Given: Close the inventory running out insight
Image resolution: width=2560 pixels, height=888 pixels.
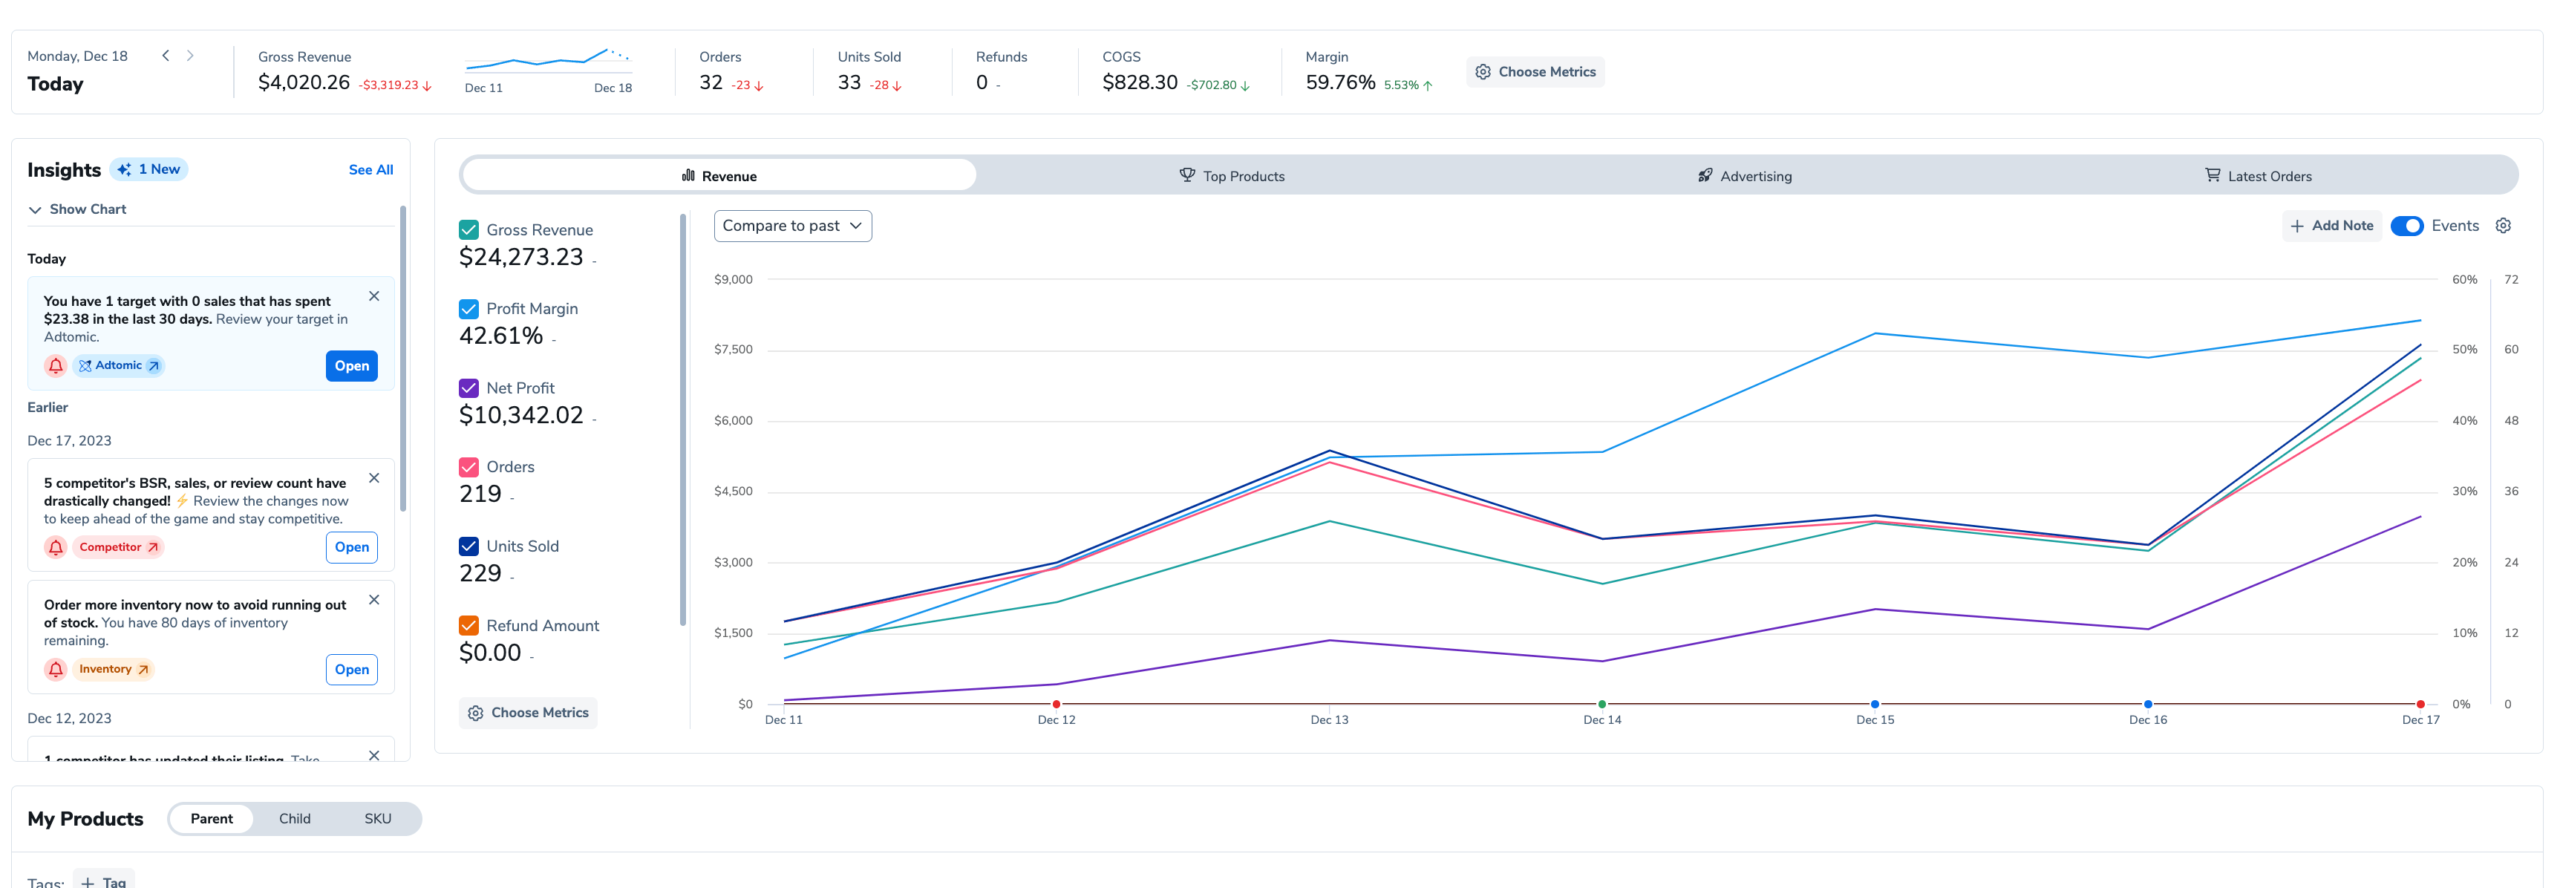Looking at the screenshot, I should 374,600.
